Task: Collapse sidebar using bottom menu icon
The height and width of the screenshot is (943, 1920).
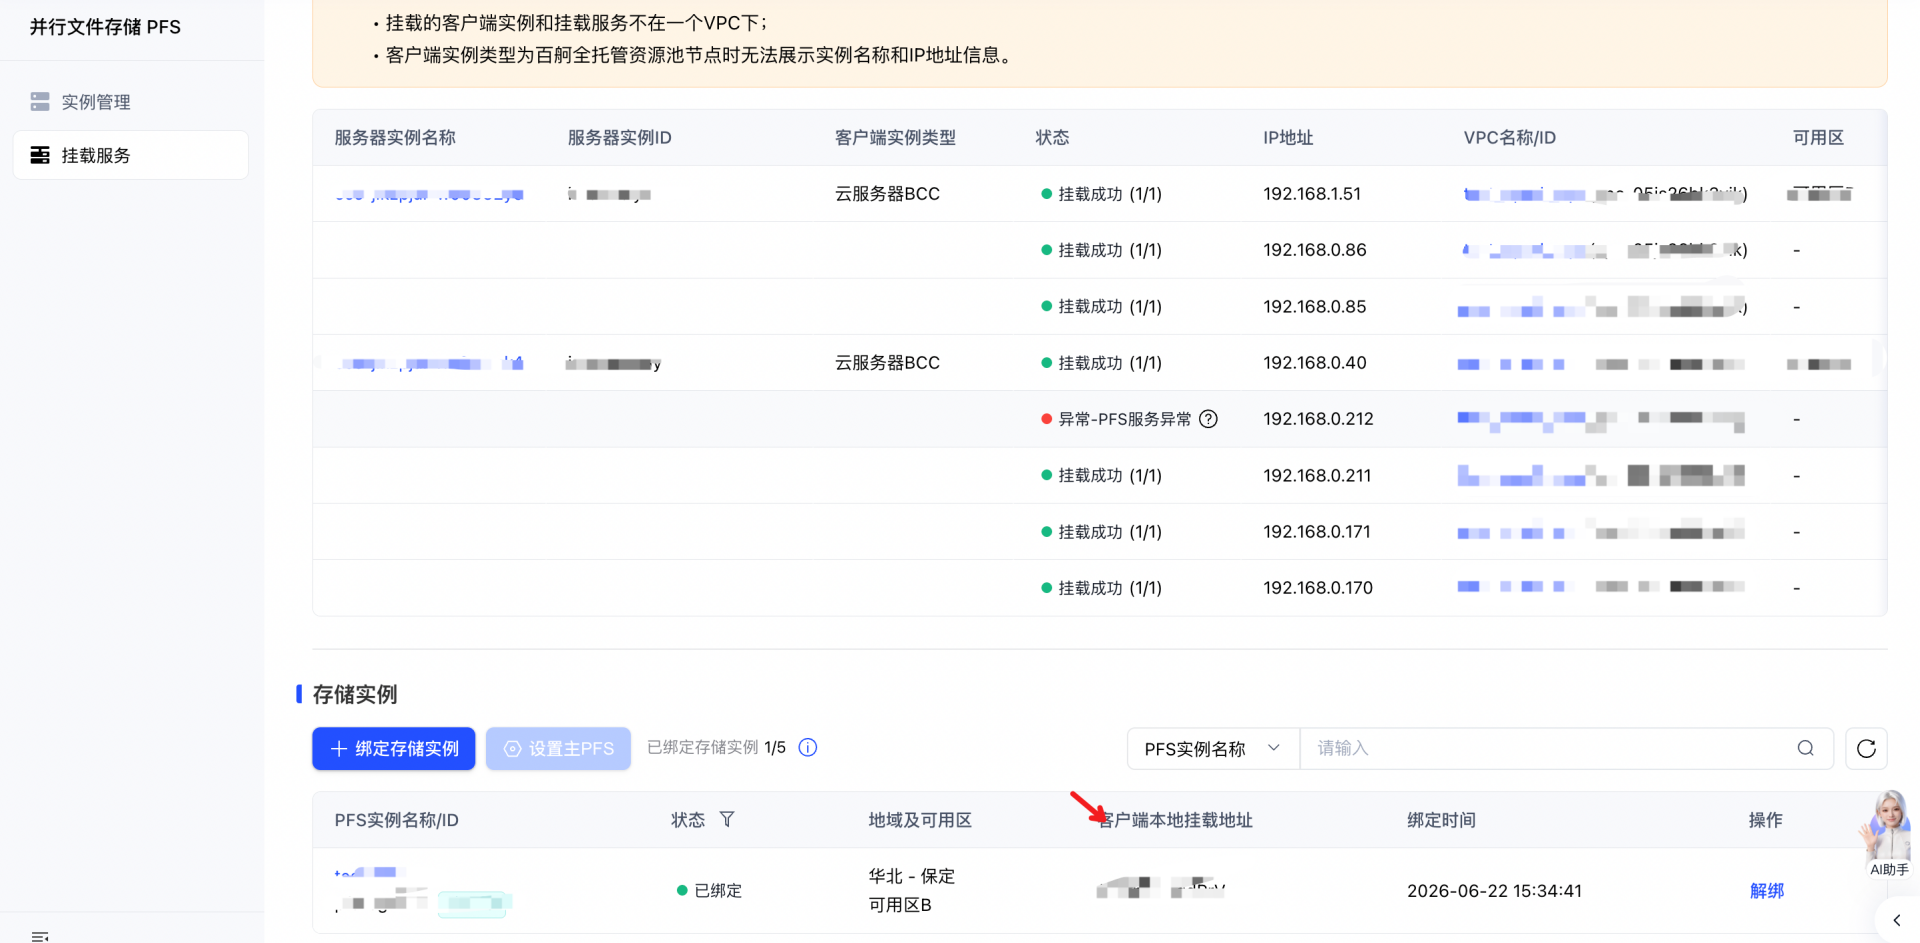Action: pyautogui.click(x=40, y=936)
